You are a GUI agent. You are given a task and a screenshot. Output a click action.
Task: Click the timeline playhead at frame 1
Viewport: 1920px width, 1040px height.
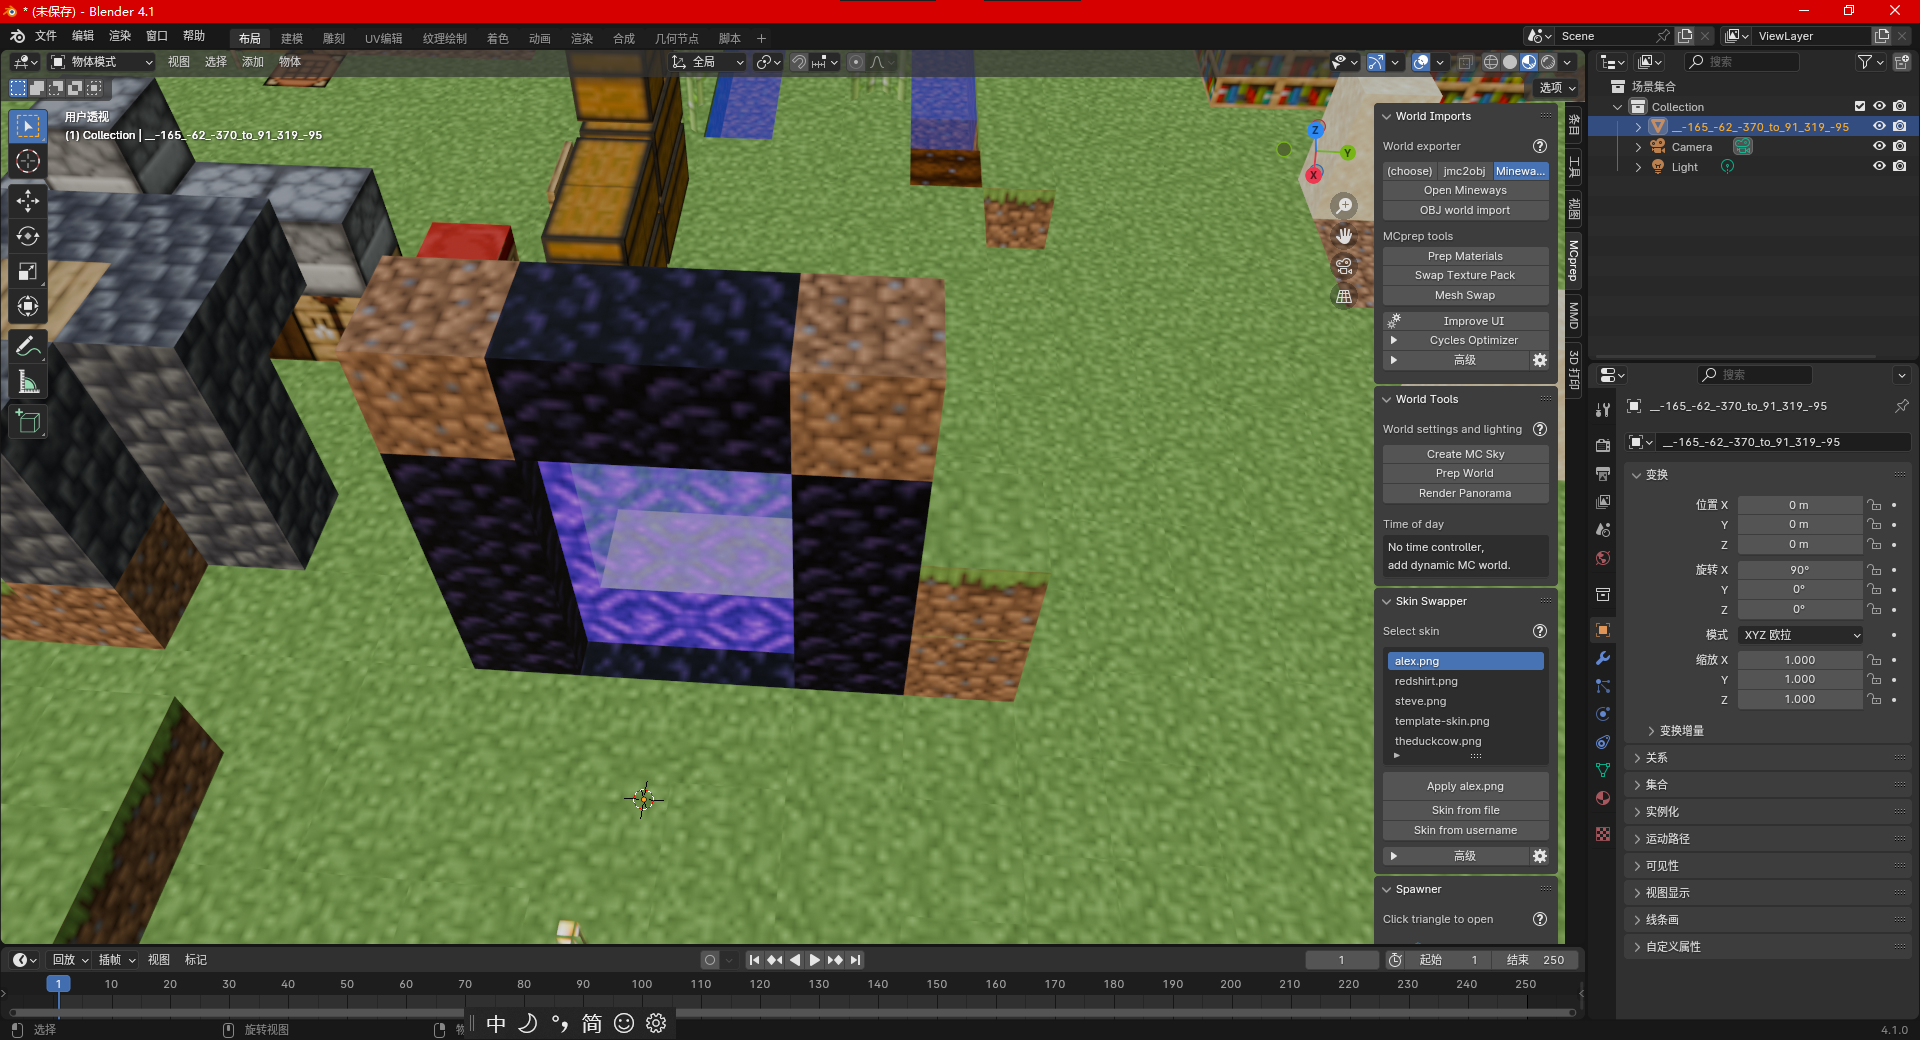click(x=58, y=984)
